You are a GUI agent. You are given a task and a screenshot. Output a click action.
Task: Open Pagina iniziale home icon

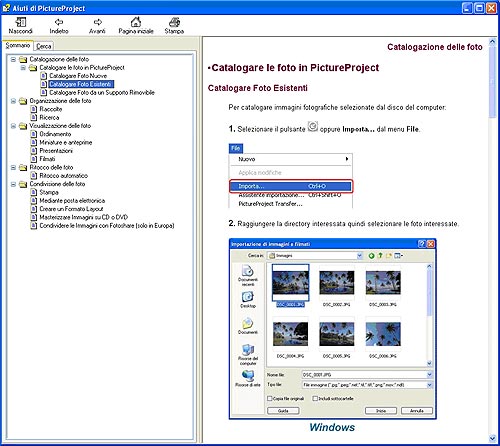136,22
